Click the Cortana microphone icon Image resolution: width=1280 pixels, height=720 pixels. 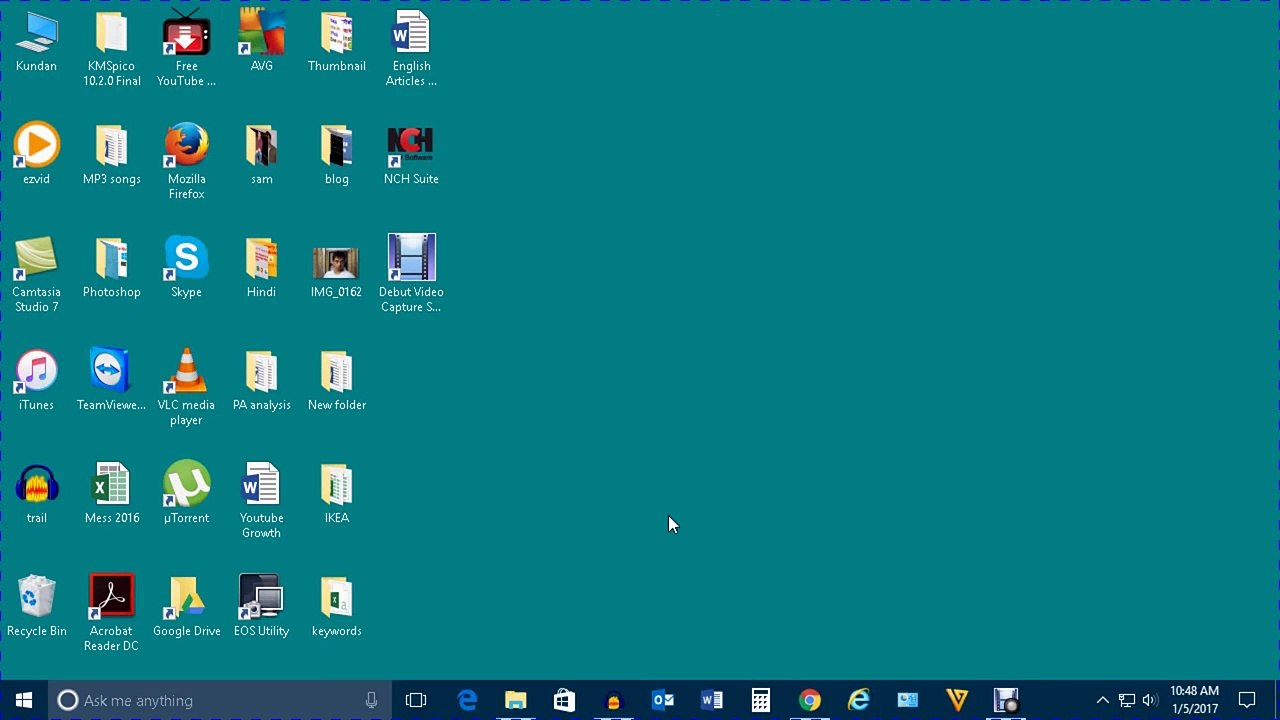click(x=371, y=700)
